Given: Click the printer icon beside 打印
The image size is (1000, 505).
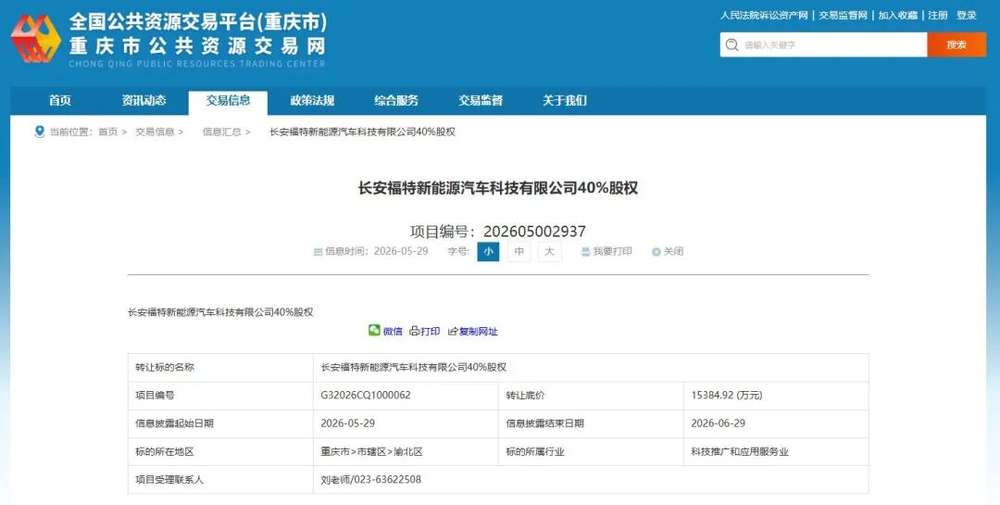Looking at the screenshot, I should [x=415, y=331].
